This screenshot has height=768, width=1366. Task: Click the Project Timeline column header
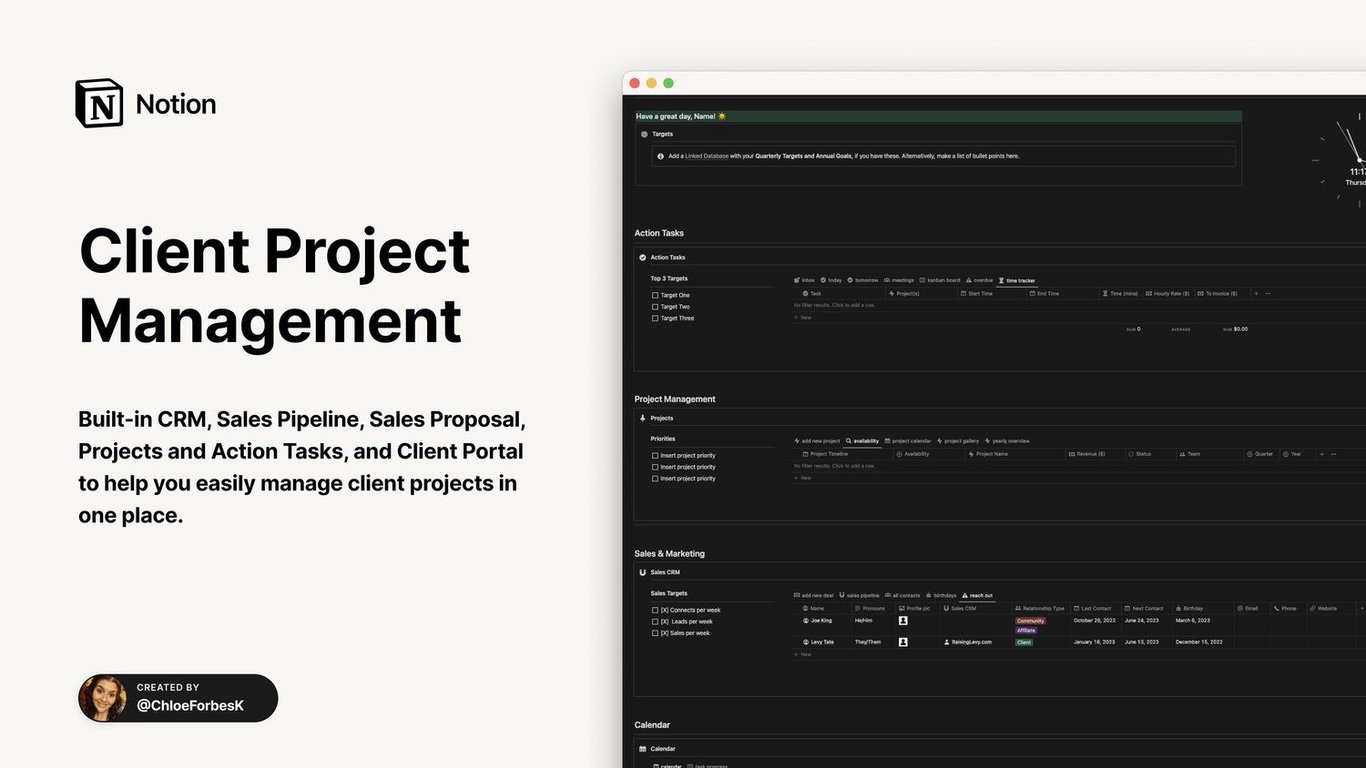(x=827, y=454)
